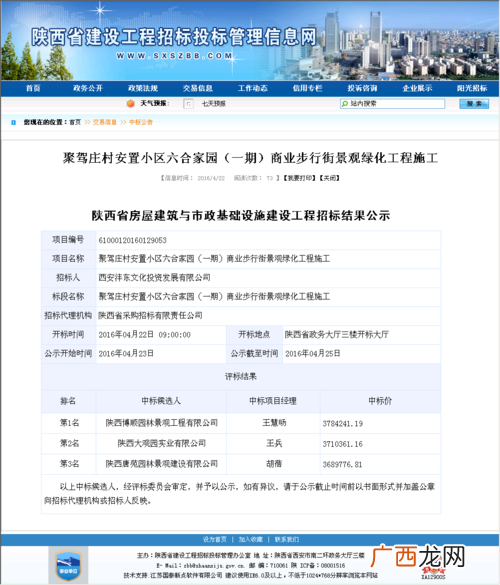Click the 事业单位 badge icon in footer
This screenshot has height=585, width=500.
[x=68, y=565]
